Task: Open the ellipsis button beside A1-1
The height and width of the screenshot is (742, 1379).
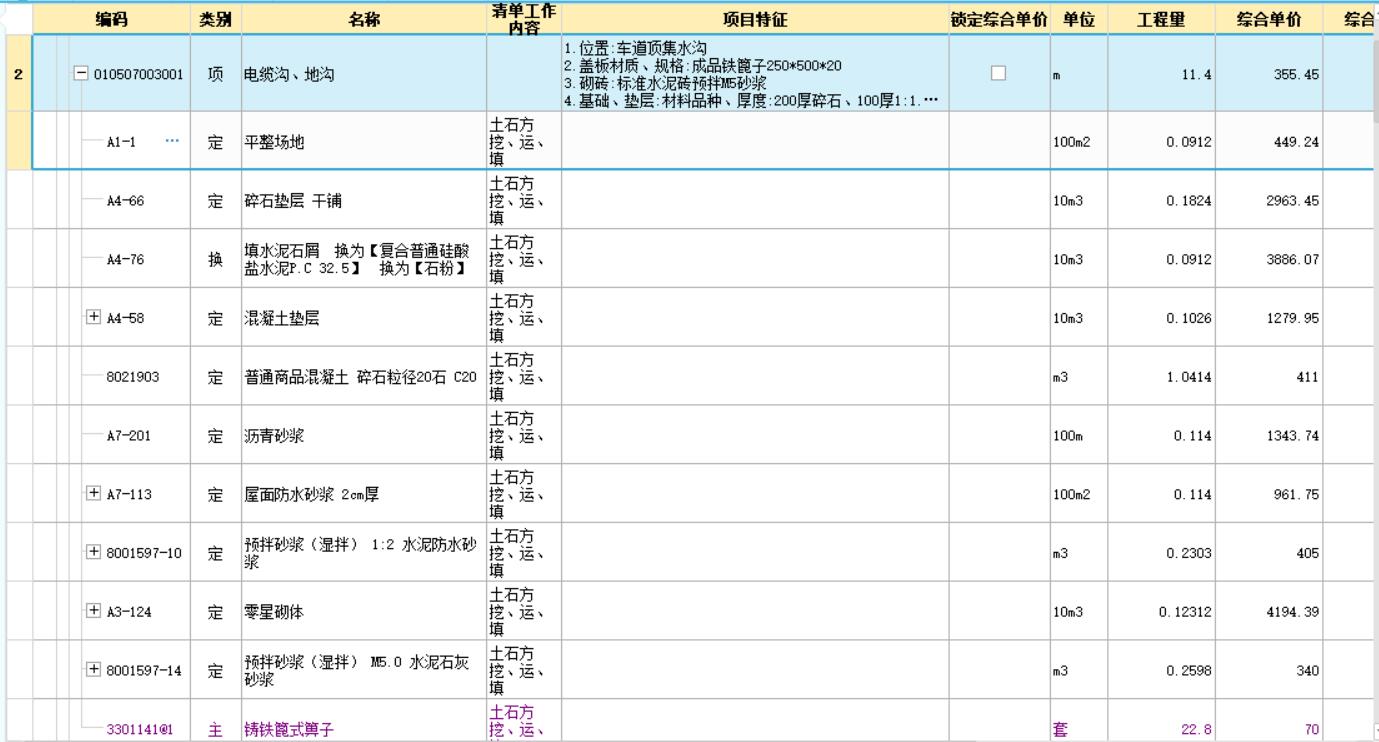Action: point(172,142)
